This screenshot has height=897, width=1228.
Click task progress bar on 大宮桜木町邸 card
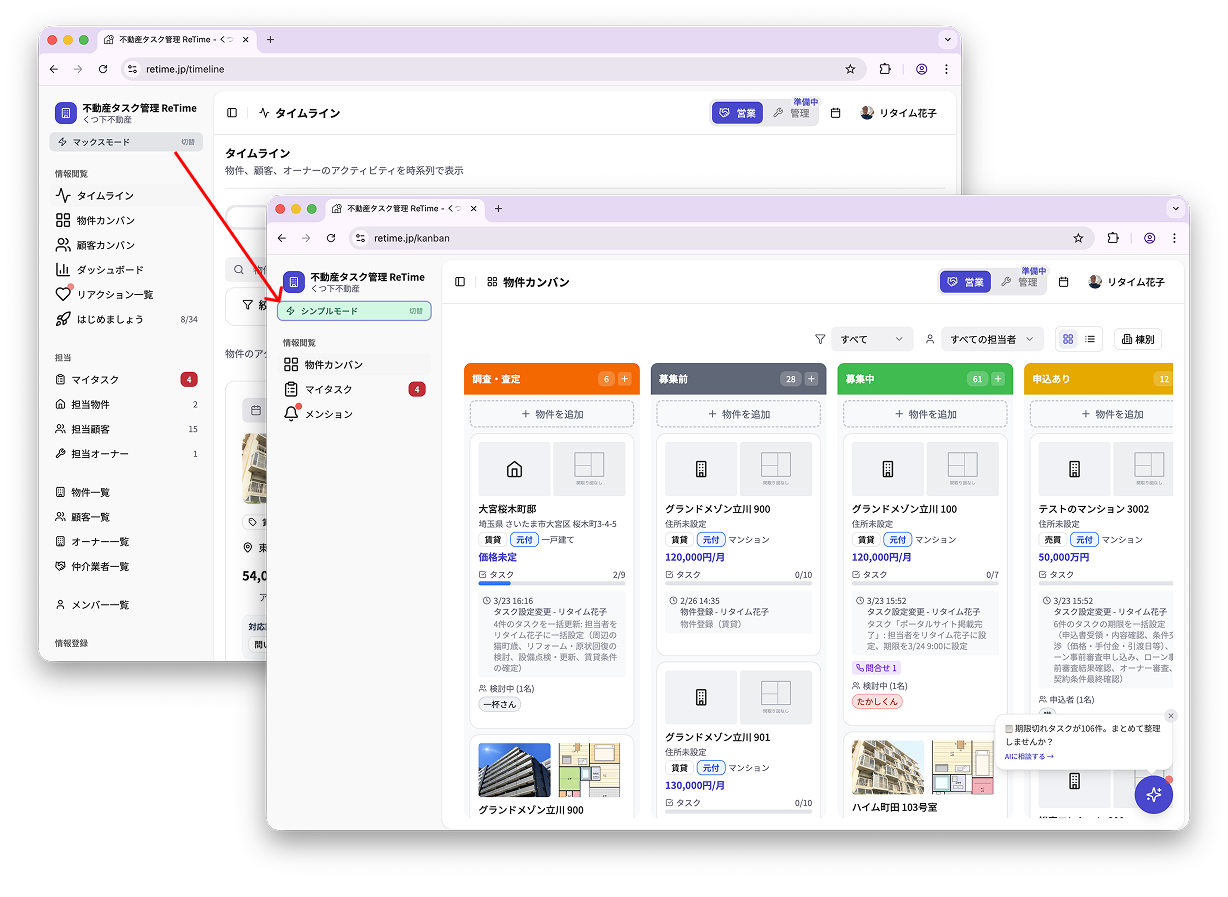551,583
